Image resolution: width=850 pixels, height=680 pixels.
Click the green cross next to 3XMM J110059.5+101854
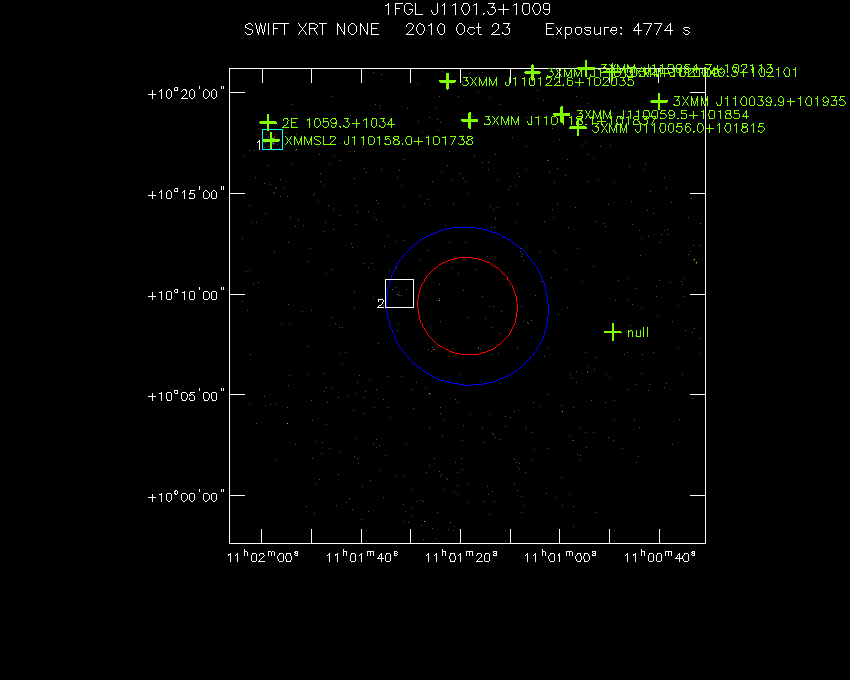[x=562, y=114]
